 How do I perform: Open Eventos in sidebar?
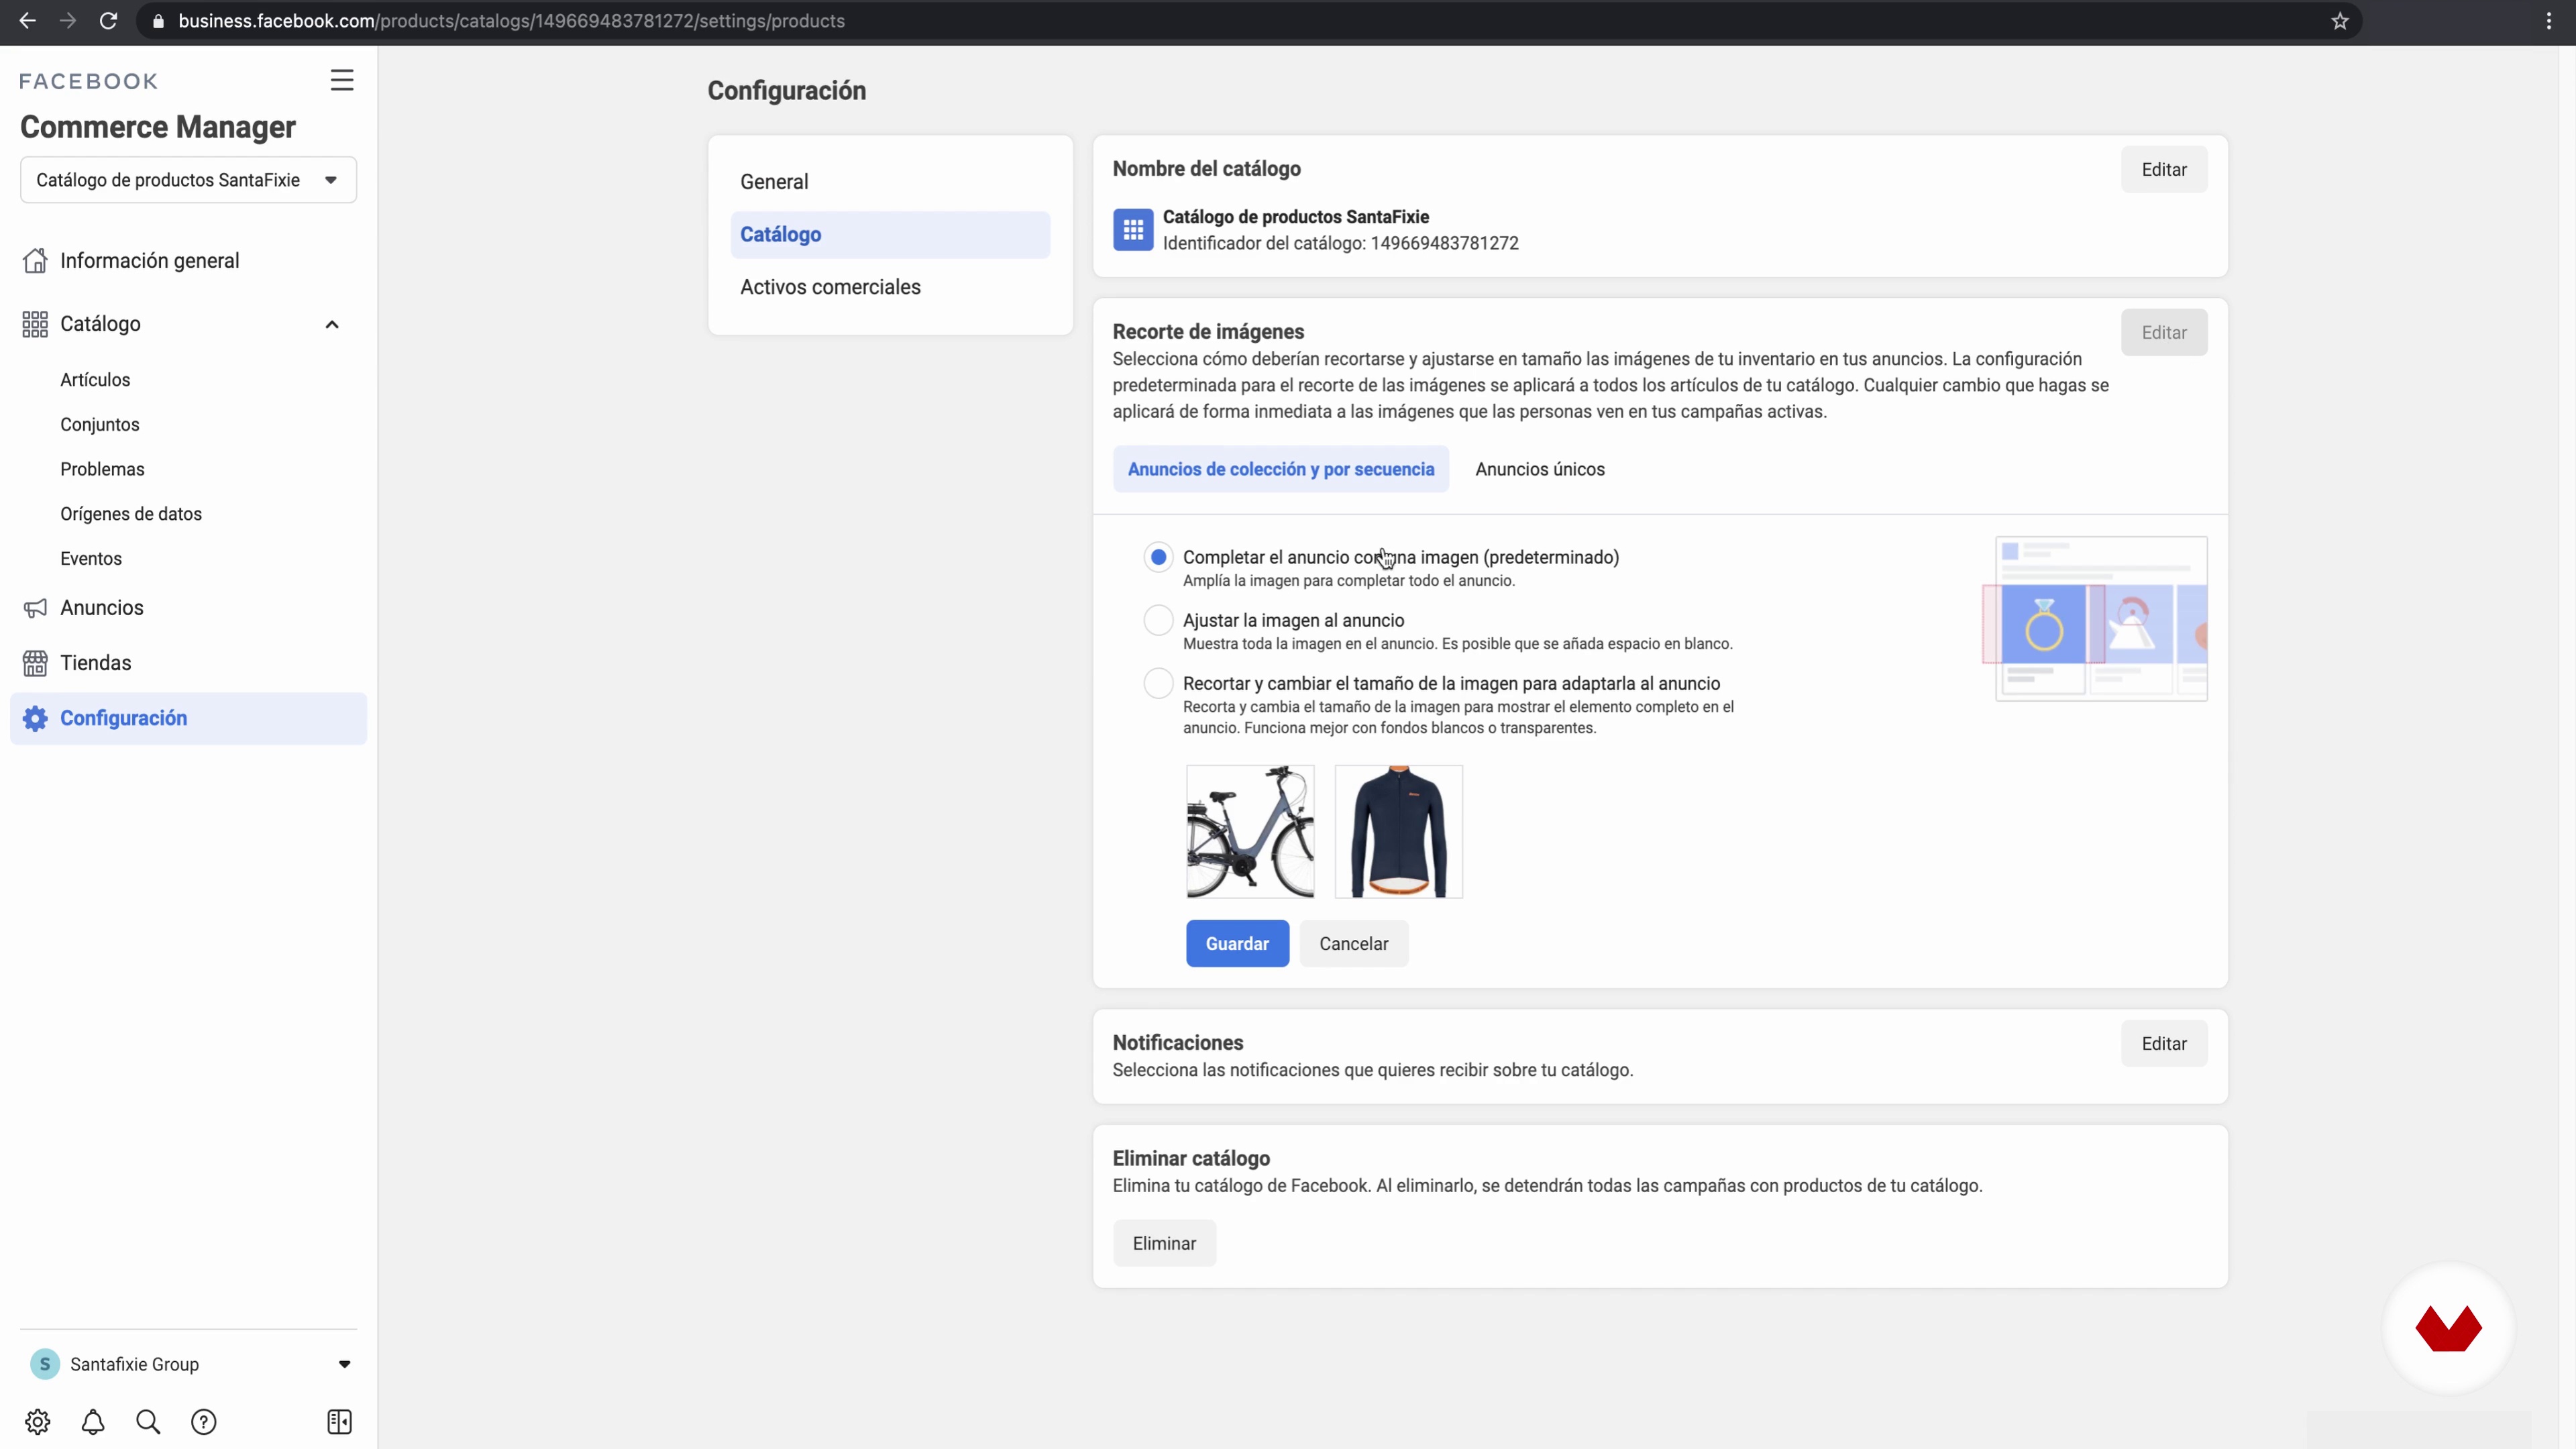tap(91, 559)
